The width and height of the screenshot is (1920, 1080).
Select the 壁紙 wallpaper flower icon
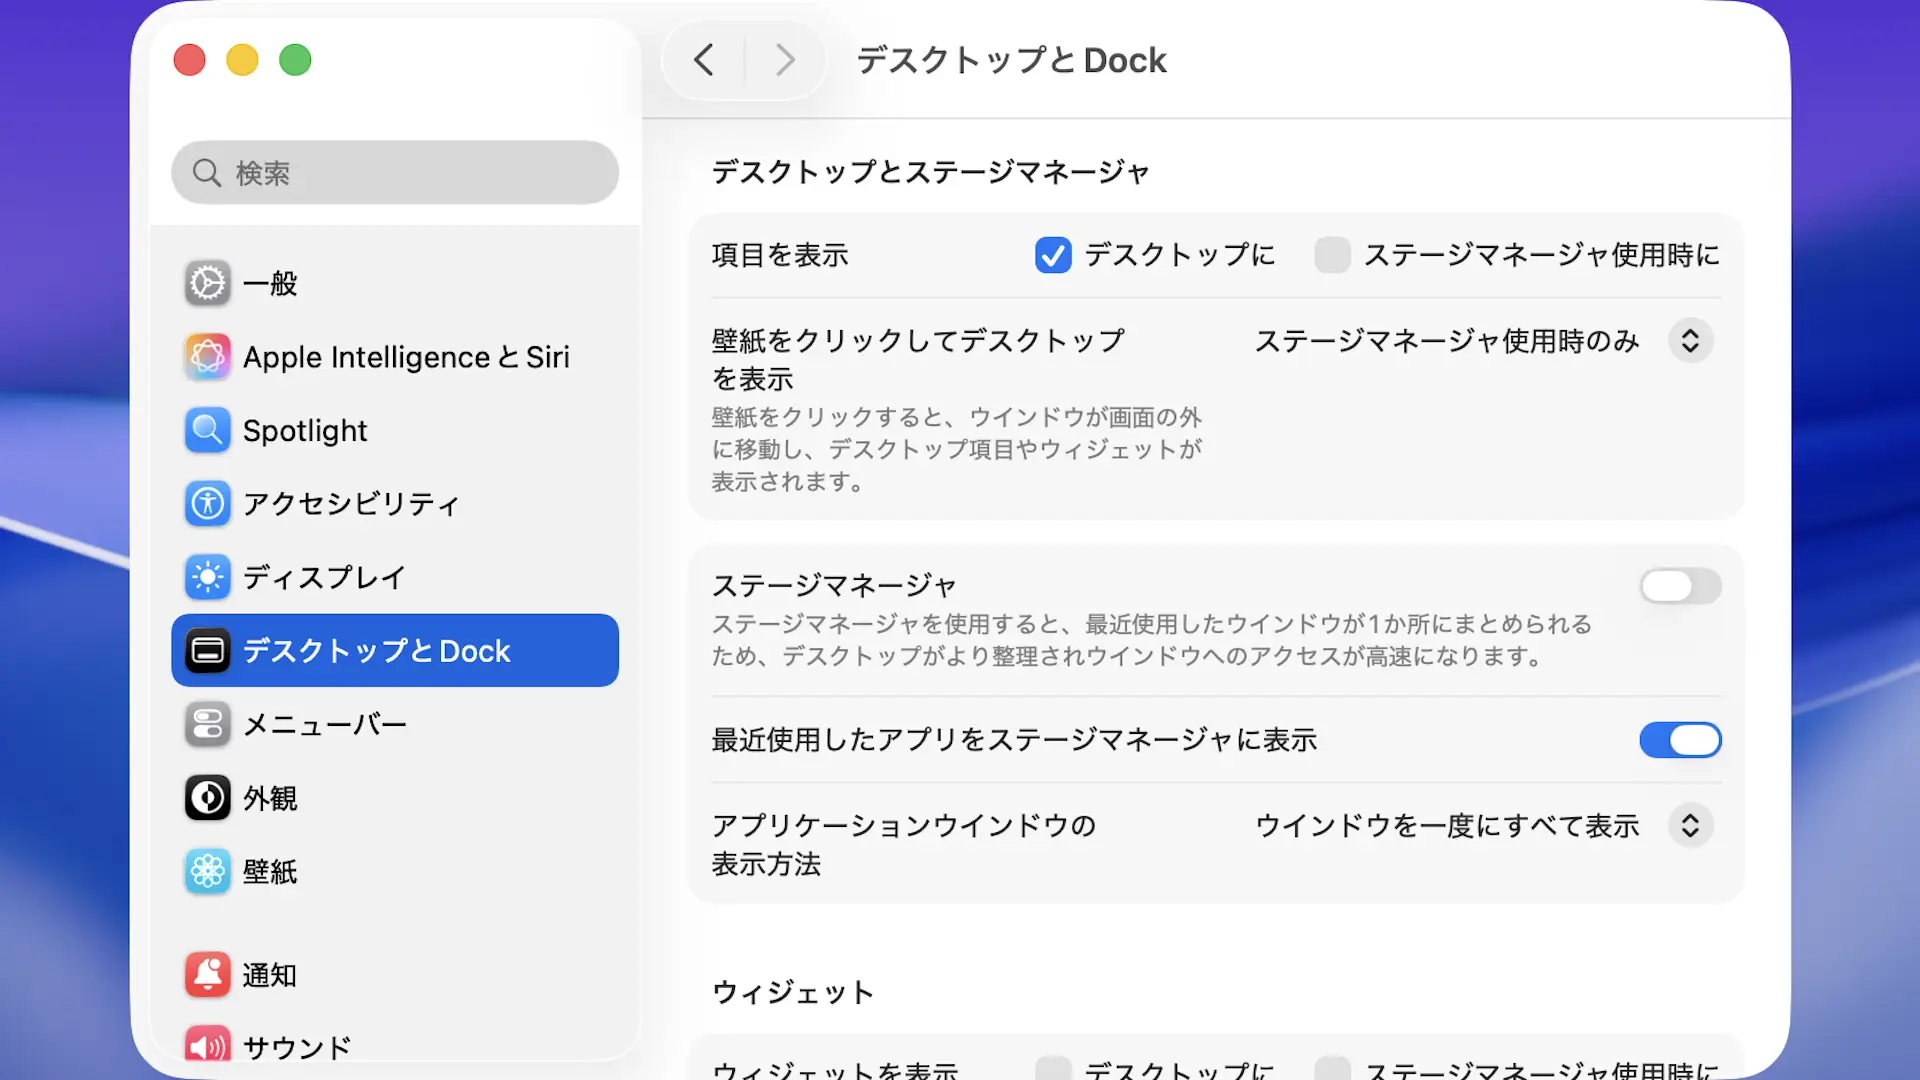click(x=208, y=871)
